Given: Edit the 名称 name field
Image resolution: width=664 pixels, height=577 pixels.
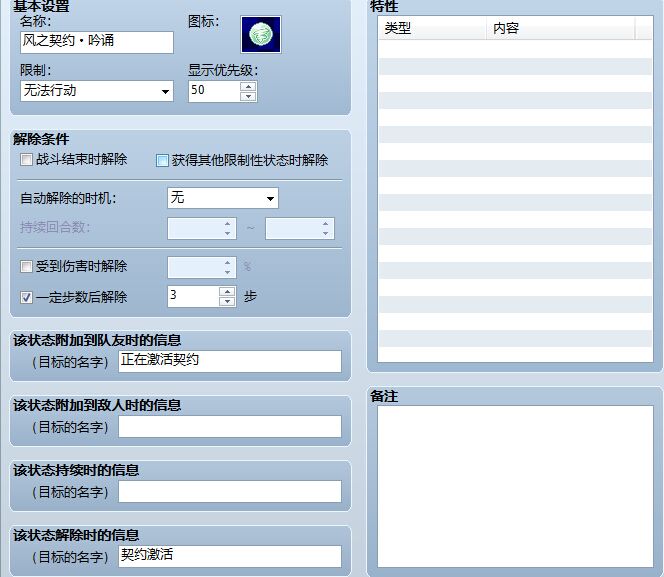Looking at the screenshot, I should [x=97, y=42].
